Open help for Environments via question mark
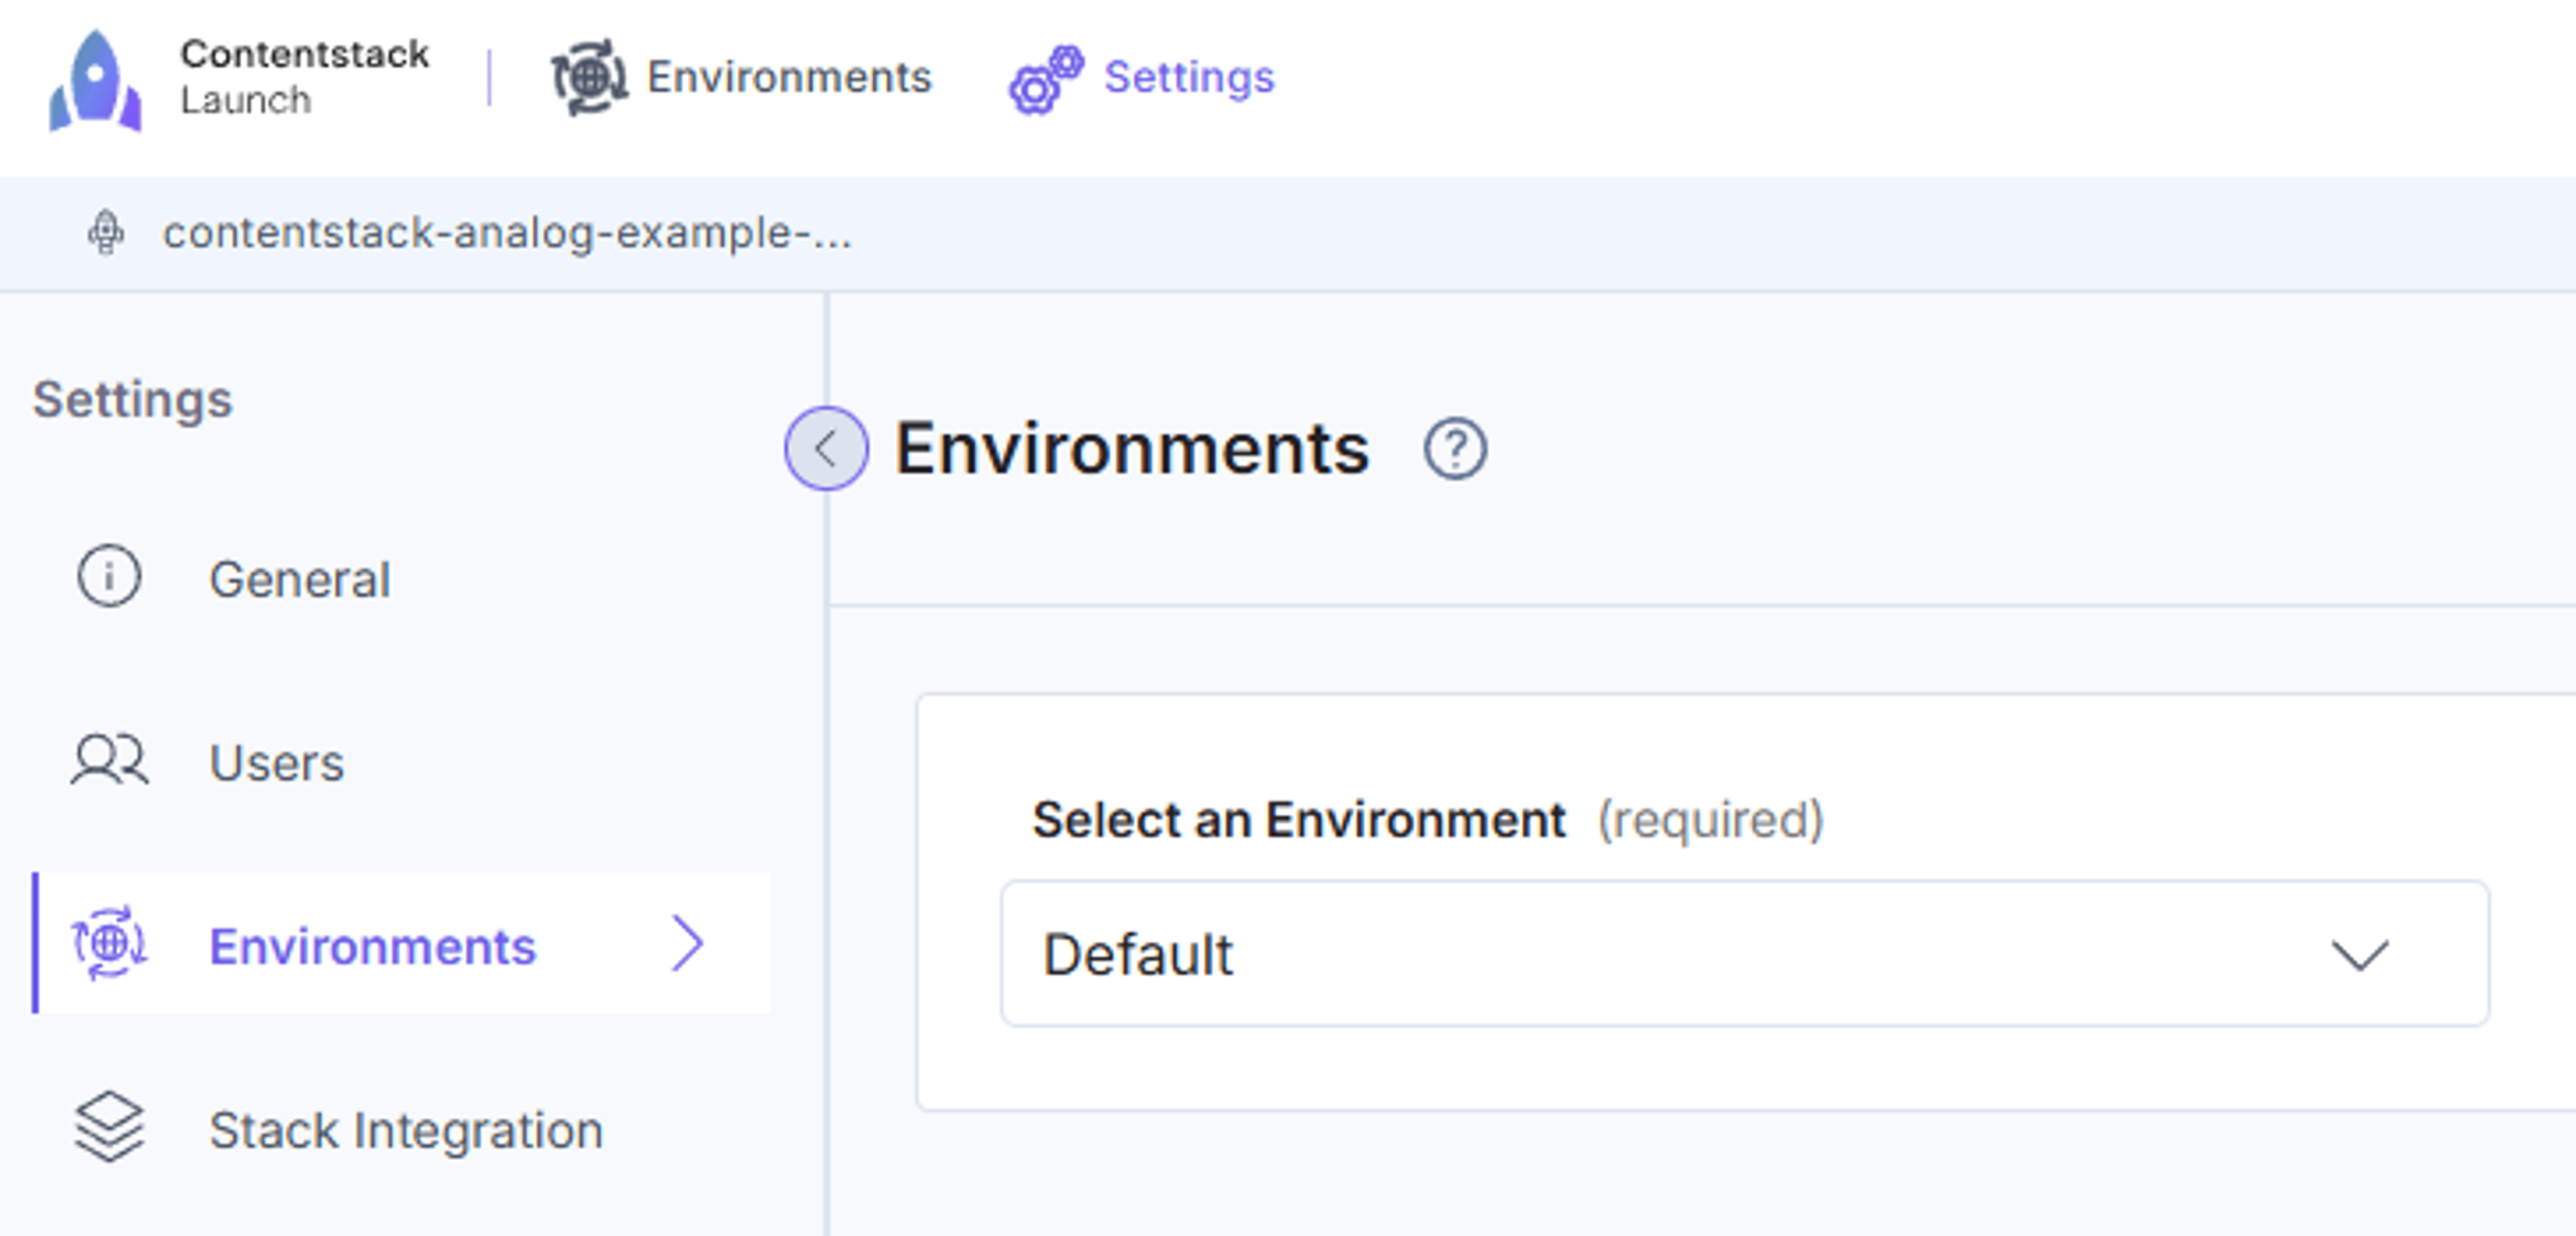The height and width of the screenshot is (1236, 2576). click(x=1455, y=449)
